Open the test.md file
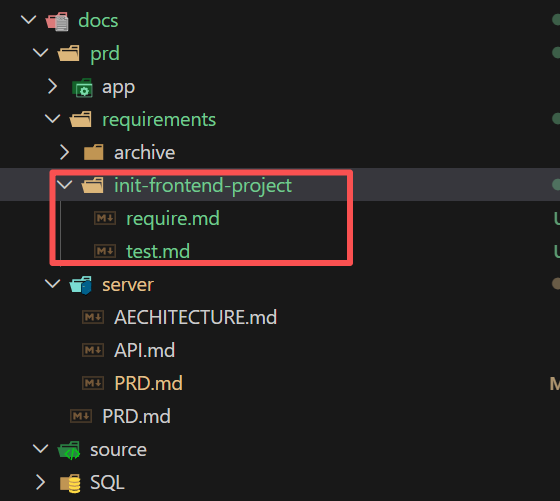560x501 pixels. pos(158,251)
